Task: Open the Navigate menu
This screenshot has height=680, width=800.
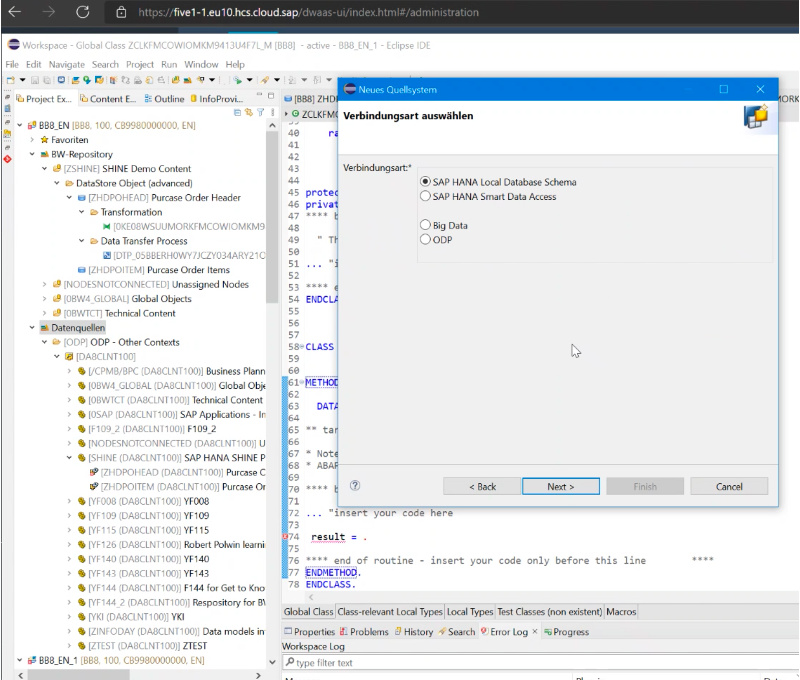Action: [67, 64]
